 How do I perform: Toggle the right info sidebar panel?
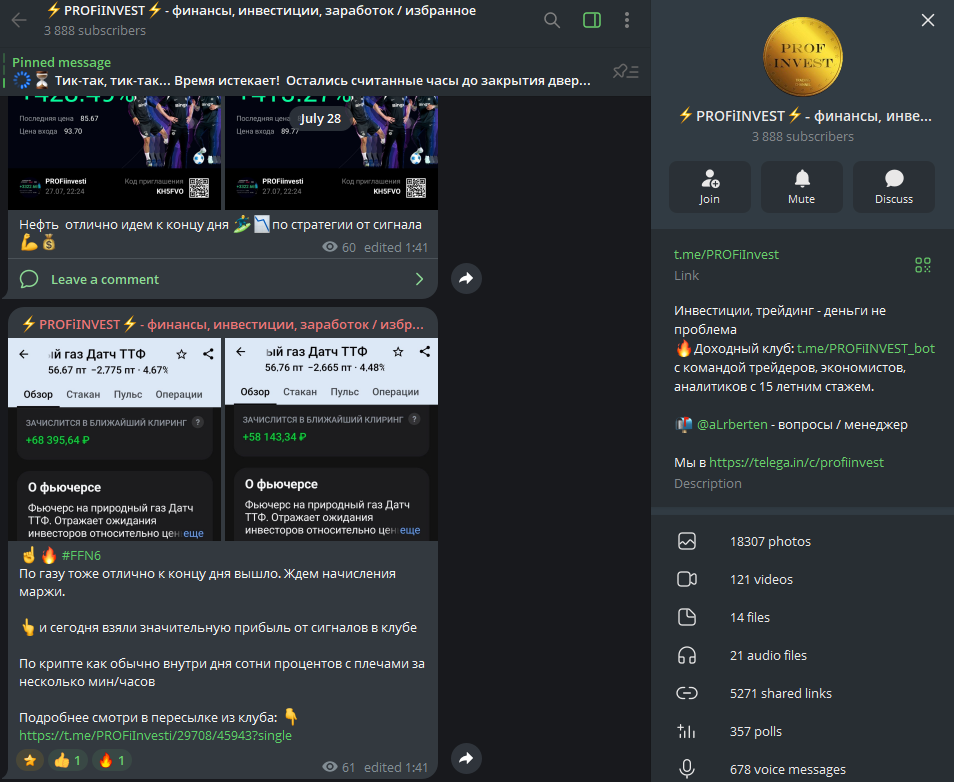click(591, 20)
